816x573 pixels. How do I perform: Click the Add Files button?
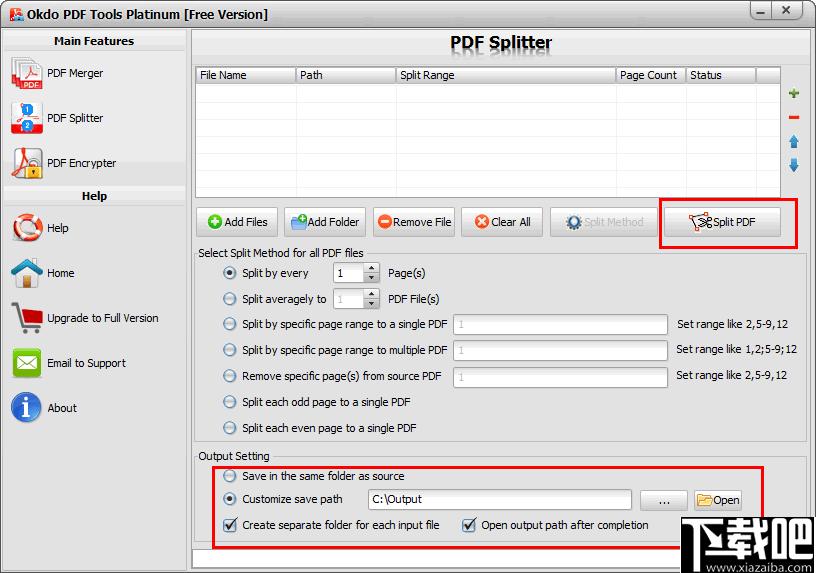click(237, 222)
